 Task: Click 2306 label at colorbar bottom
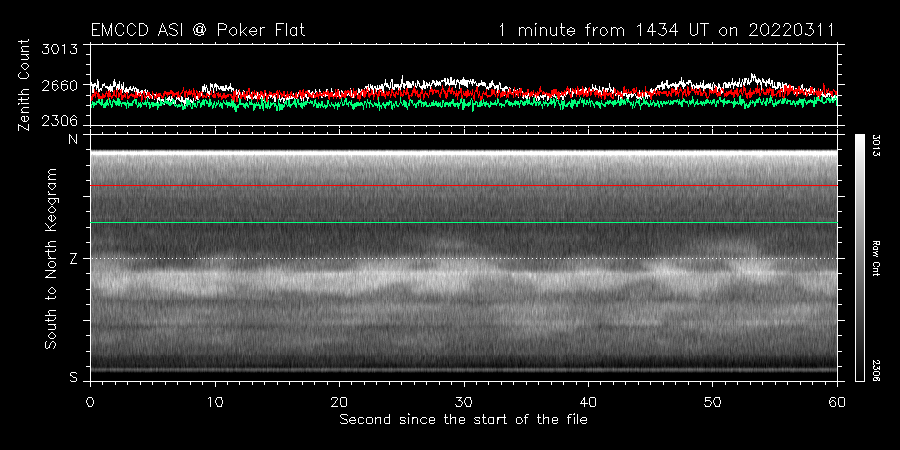pyautogui.click(x=876, y=370)
